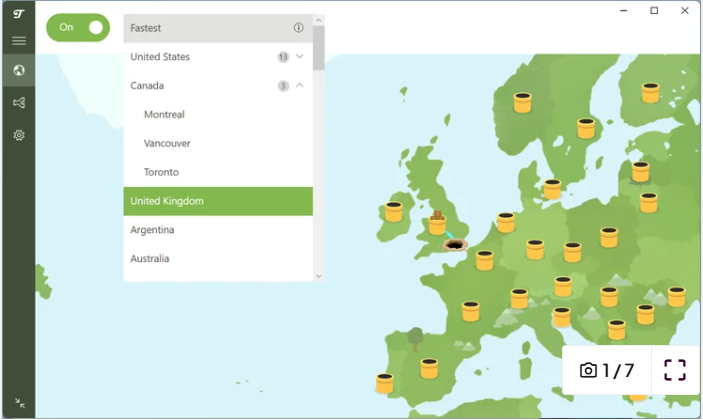Click the tunnel barrel over Denmark
The width and height of the screenshot is (703, 420).
click(552, 189)
